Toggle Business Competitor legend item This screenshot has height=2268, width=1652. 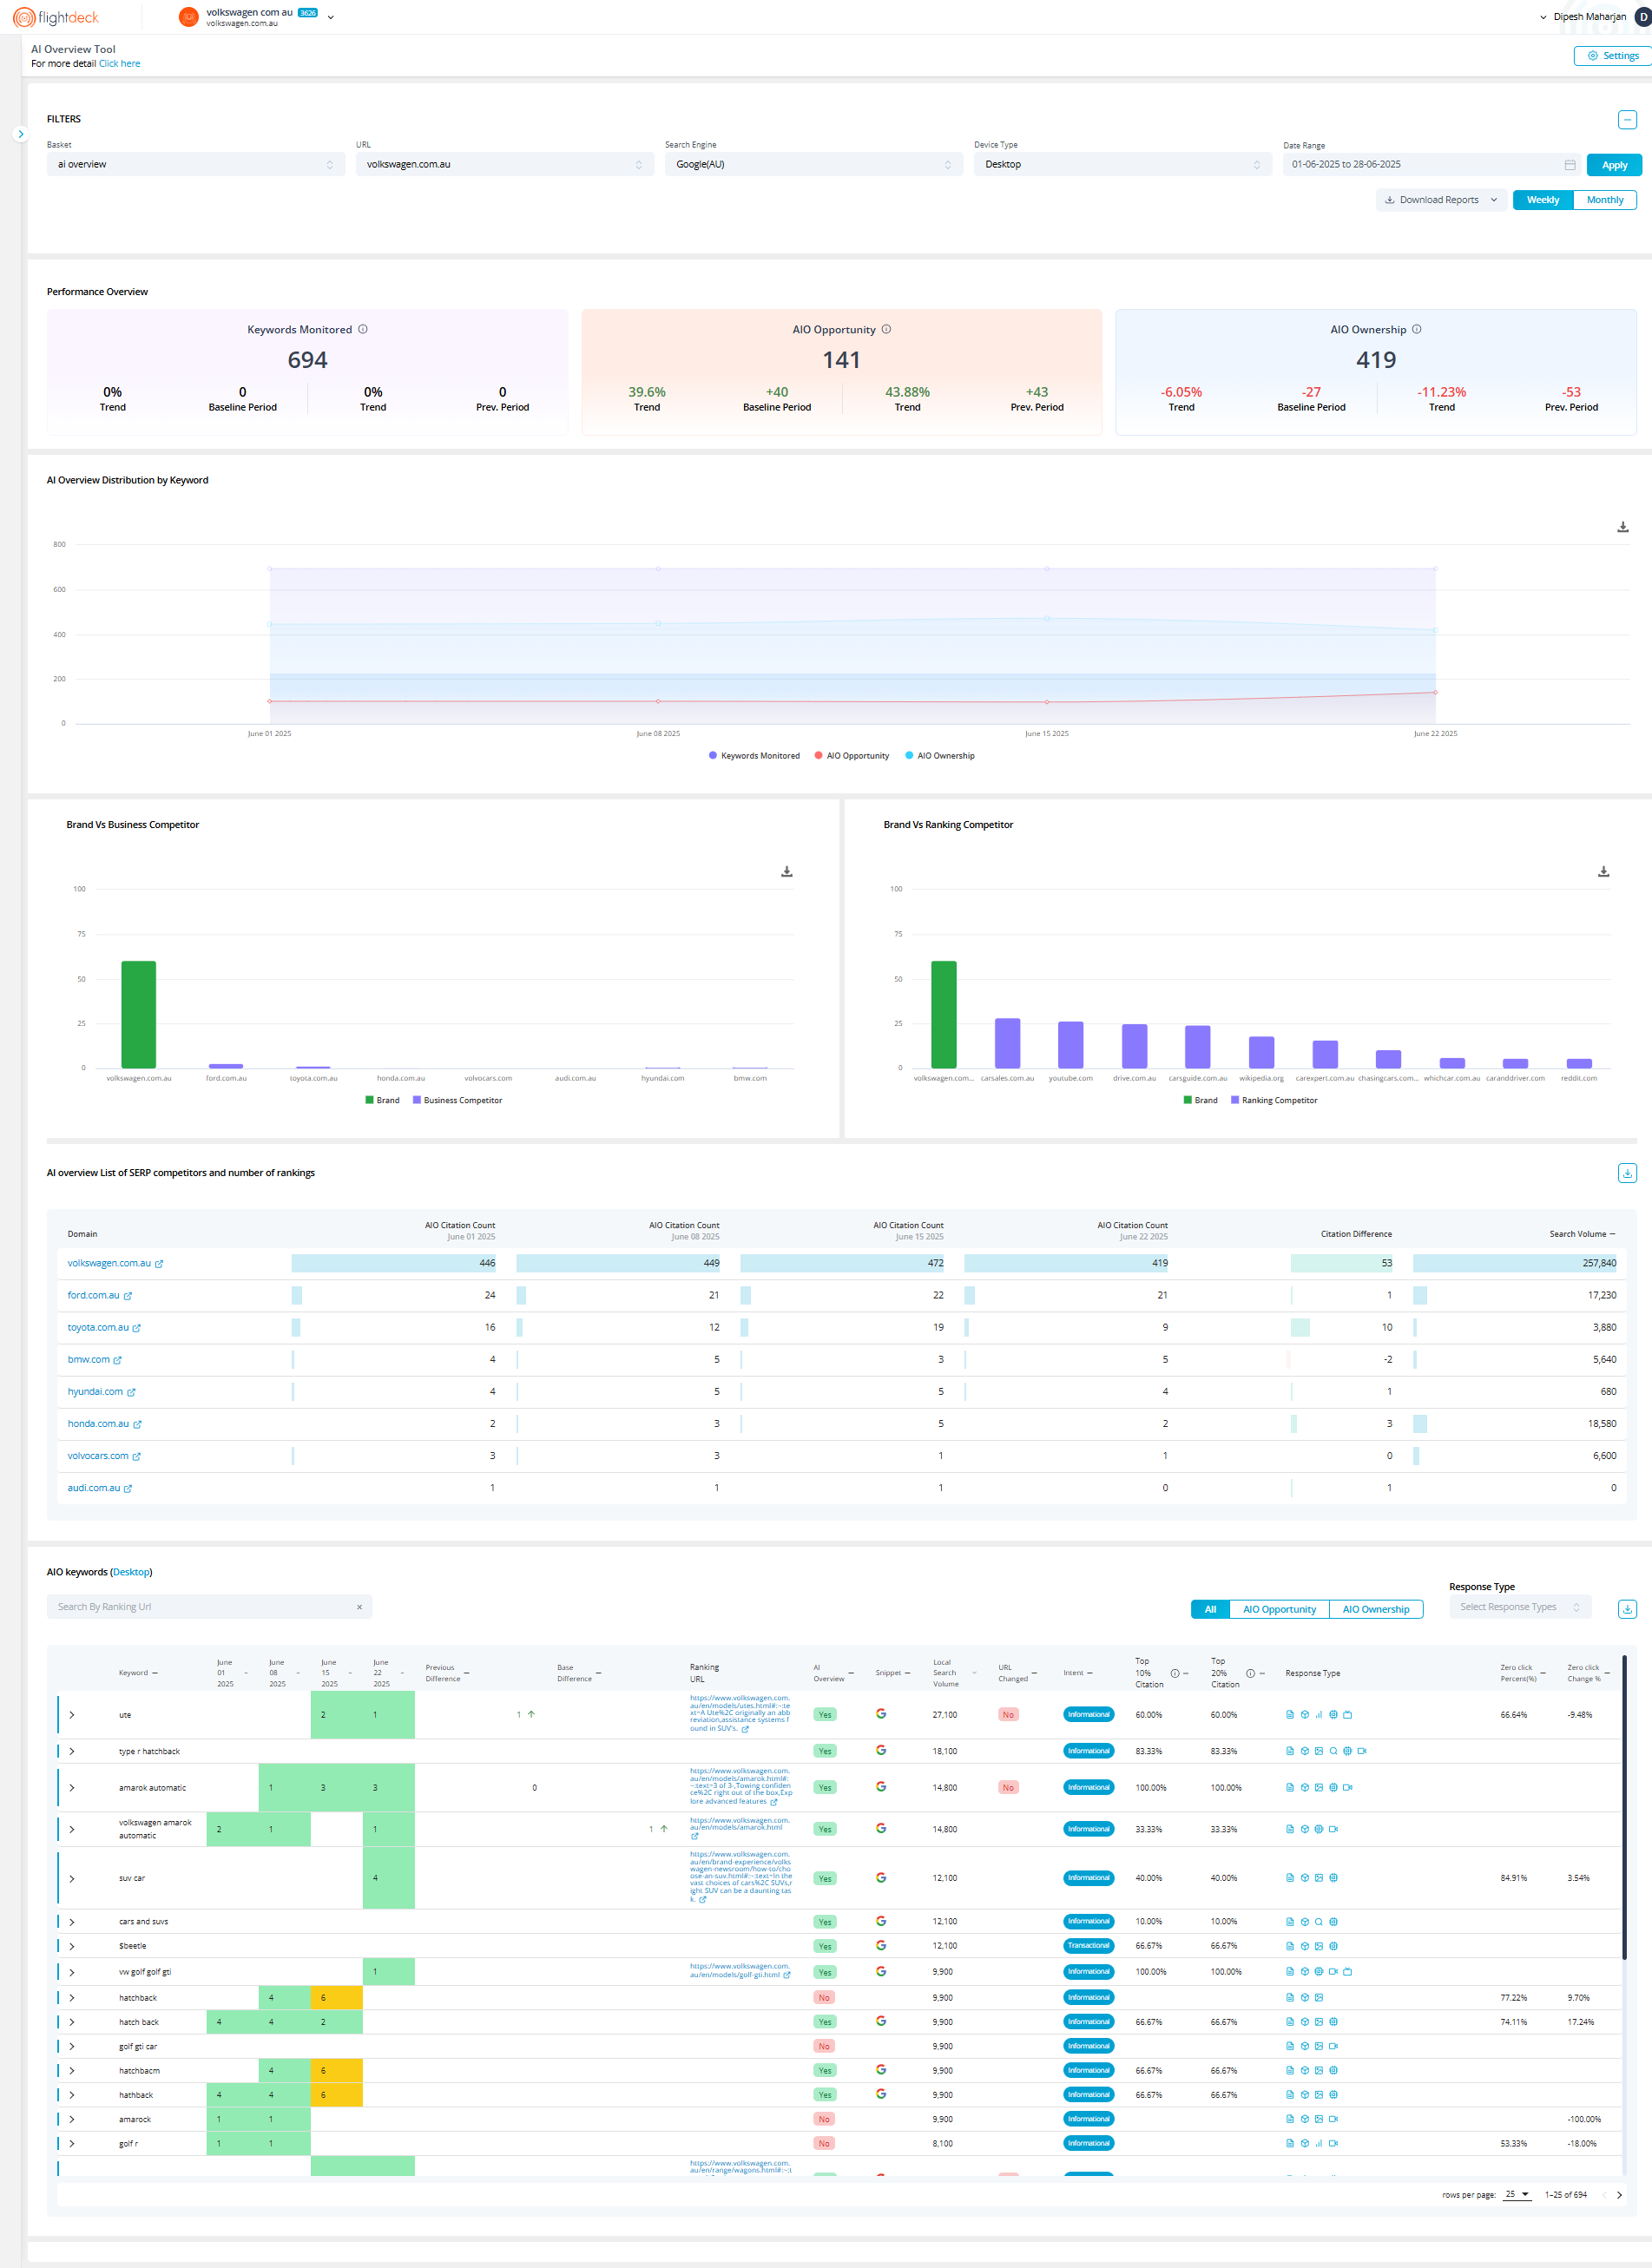[458, 1101]
